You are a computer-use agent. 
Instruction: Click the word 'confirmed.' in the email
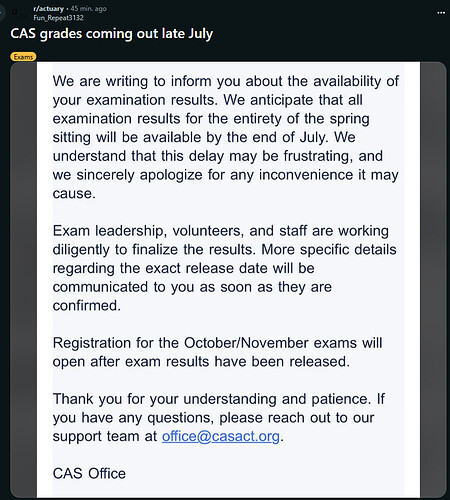[x=87, y=306]
